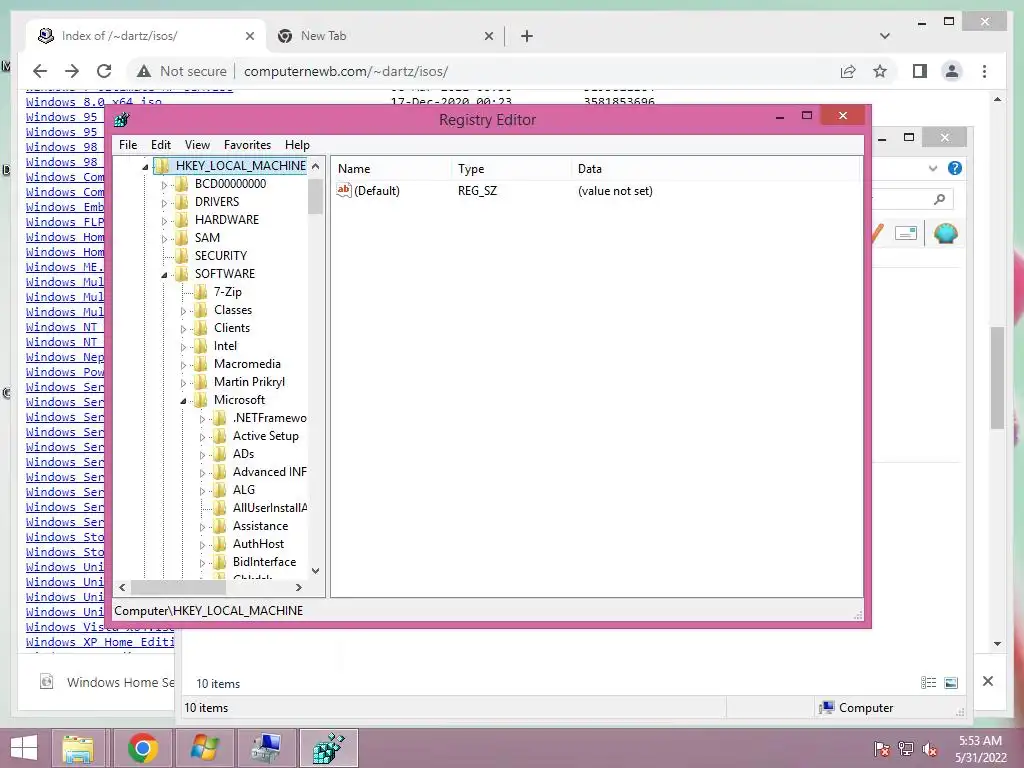Click the ADs folder icon

pyautogui.click(x=220, y=454)
